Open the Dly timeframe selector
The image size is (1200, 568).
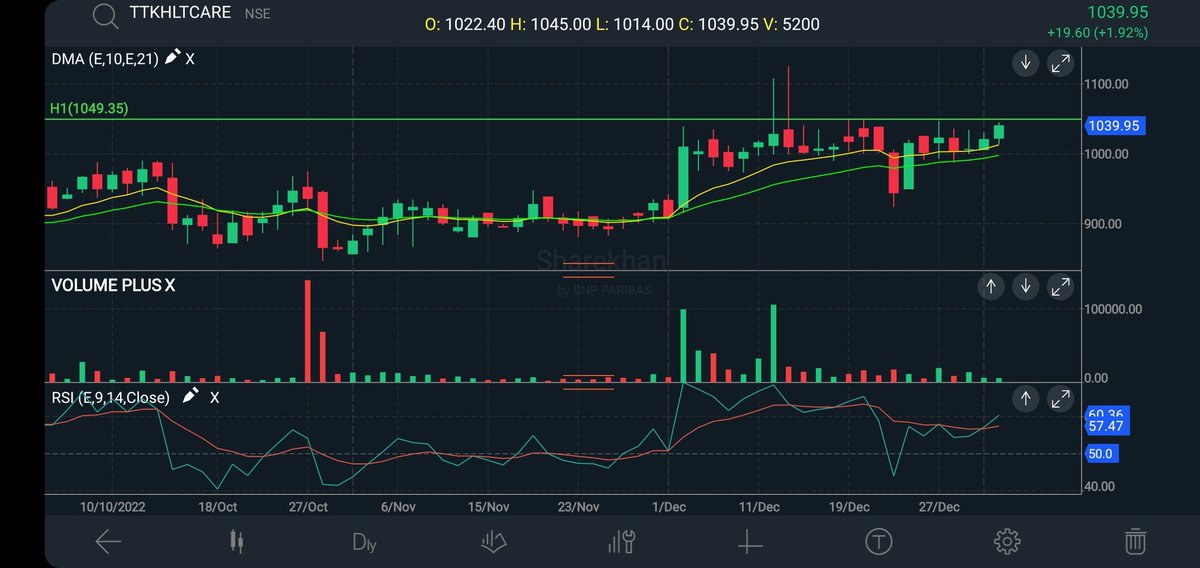coord(364,543)
